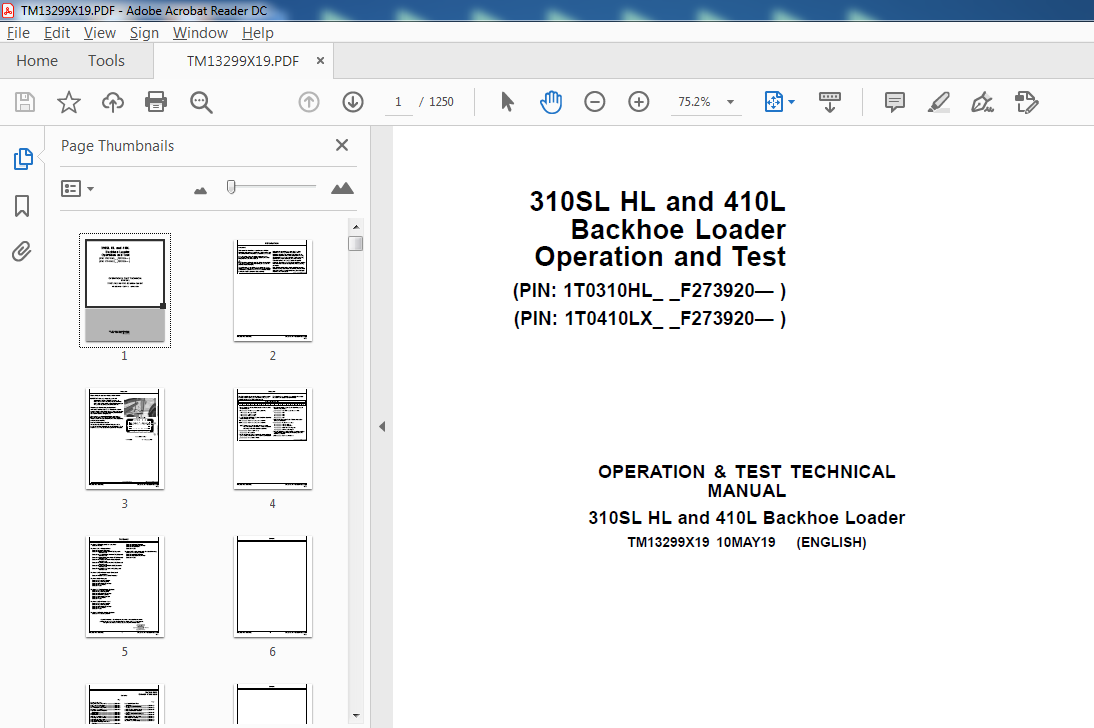1094x728 pixels.
Task: Switch to the Home tab
Action: (x=37, y=61)
